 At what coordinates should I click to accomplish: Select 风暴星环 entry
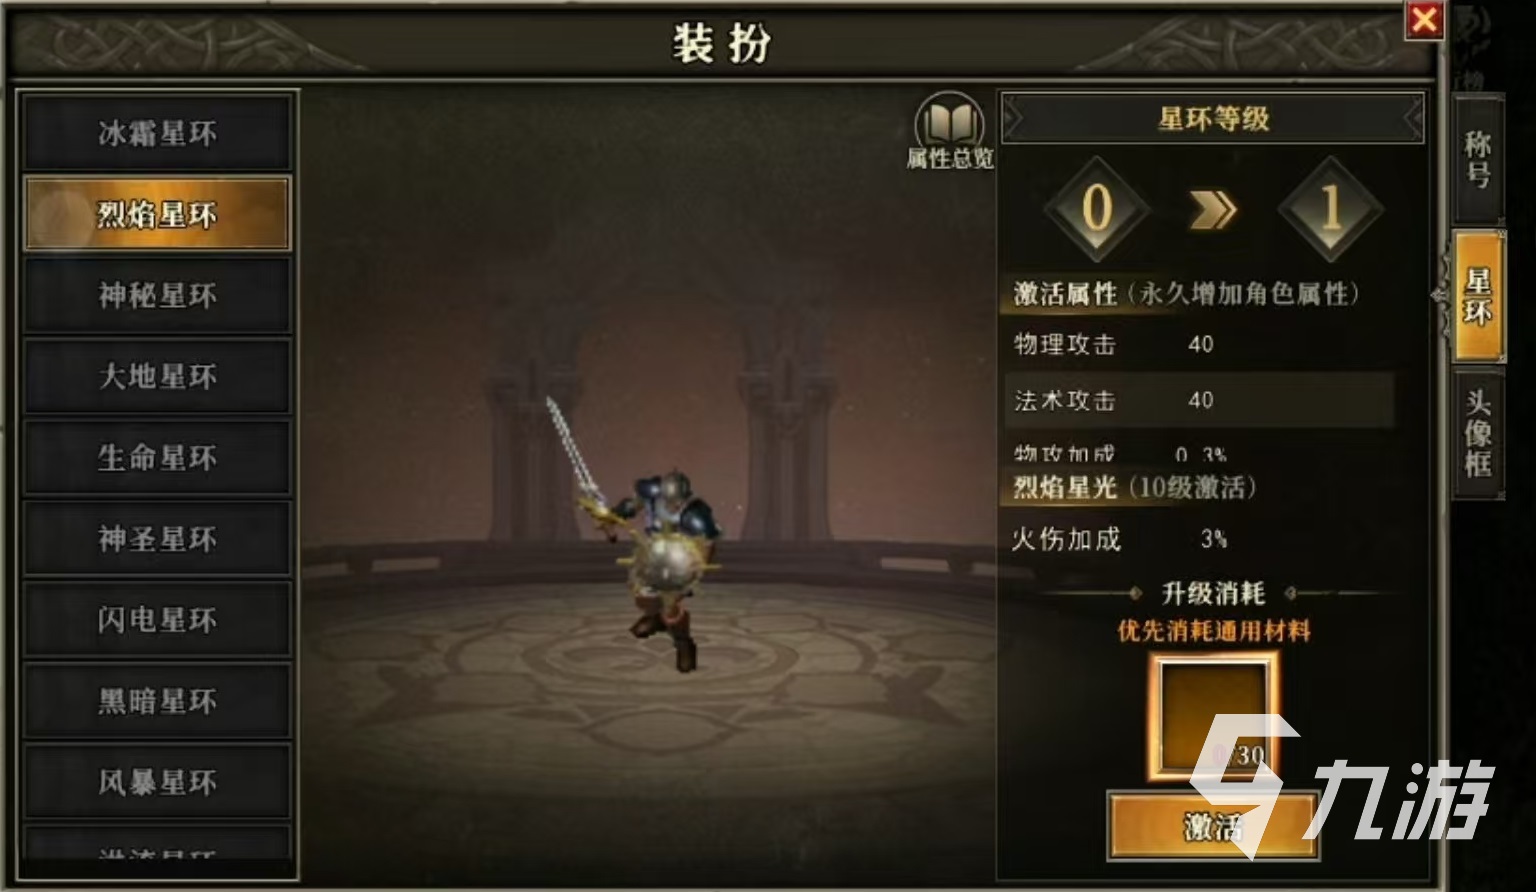point(157,782)
